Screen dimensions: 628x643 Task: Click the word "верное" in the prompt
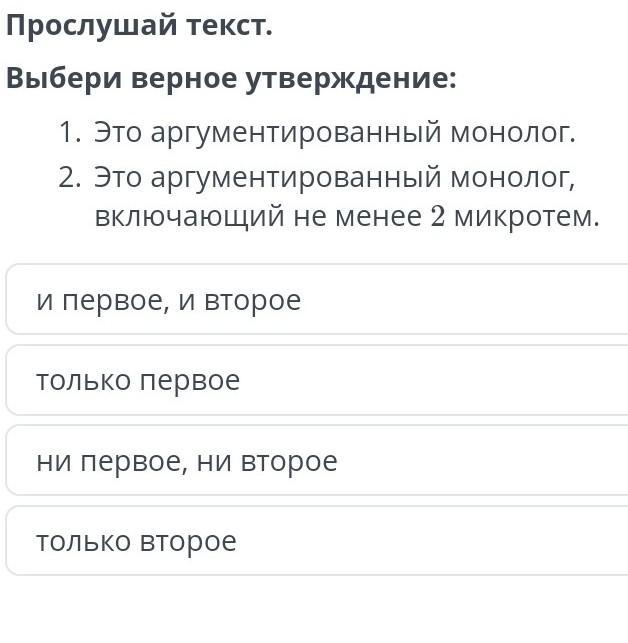(171, 79)
